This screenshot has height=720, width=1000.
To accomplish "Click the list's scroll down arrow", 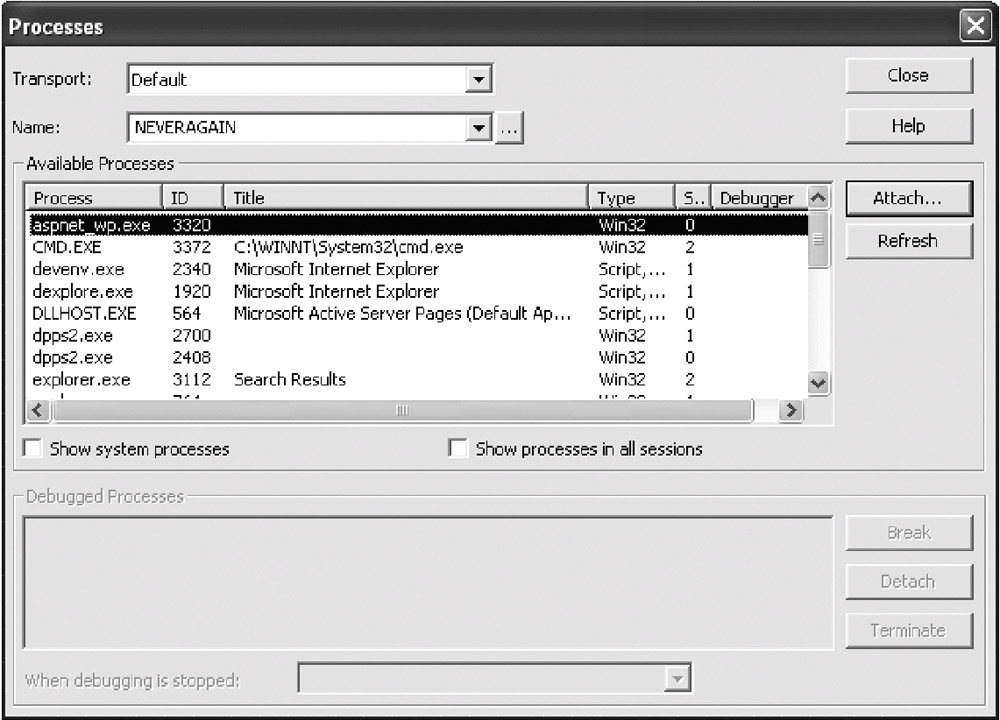I will point(818,382).
